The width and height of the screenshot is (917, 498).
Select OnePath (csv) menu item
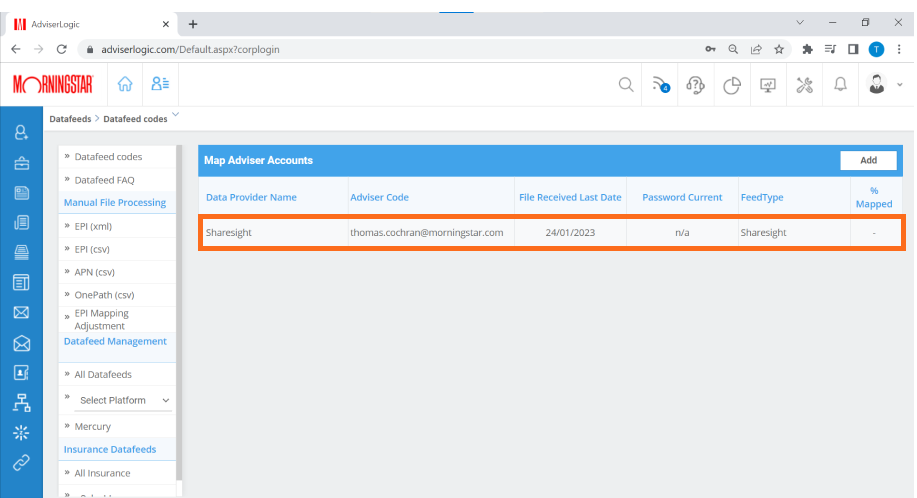tap(104, 295)
